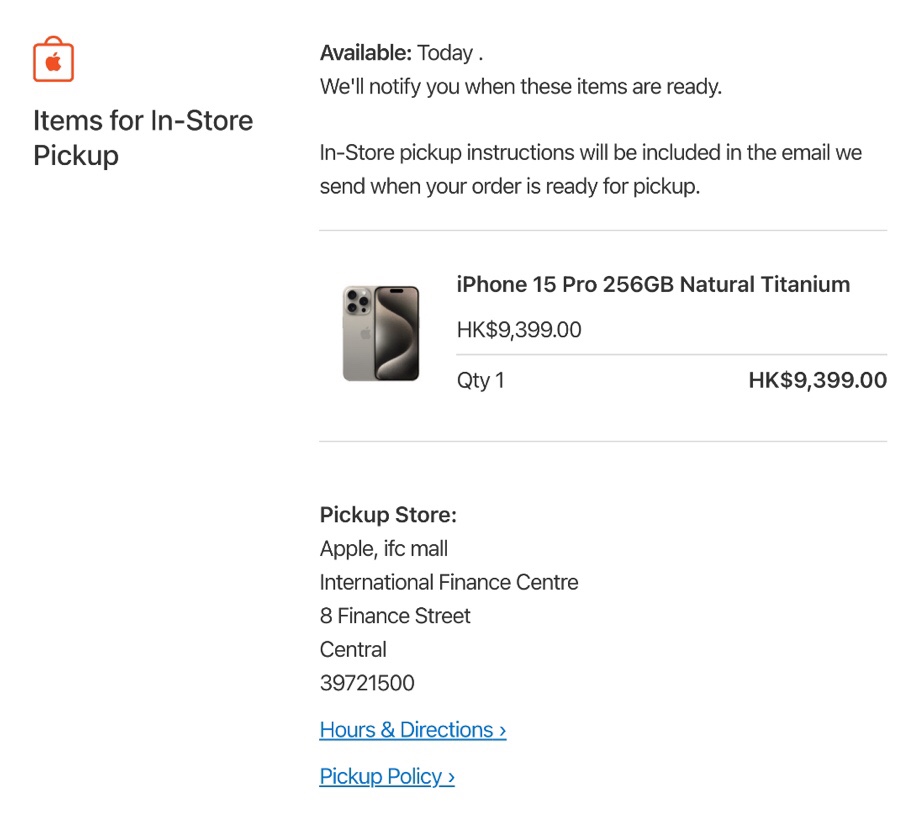Click the 8 Finance Street address line

(395, 616)
